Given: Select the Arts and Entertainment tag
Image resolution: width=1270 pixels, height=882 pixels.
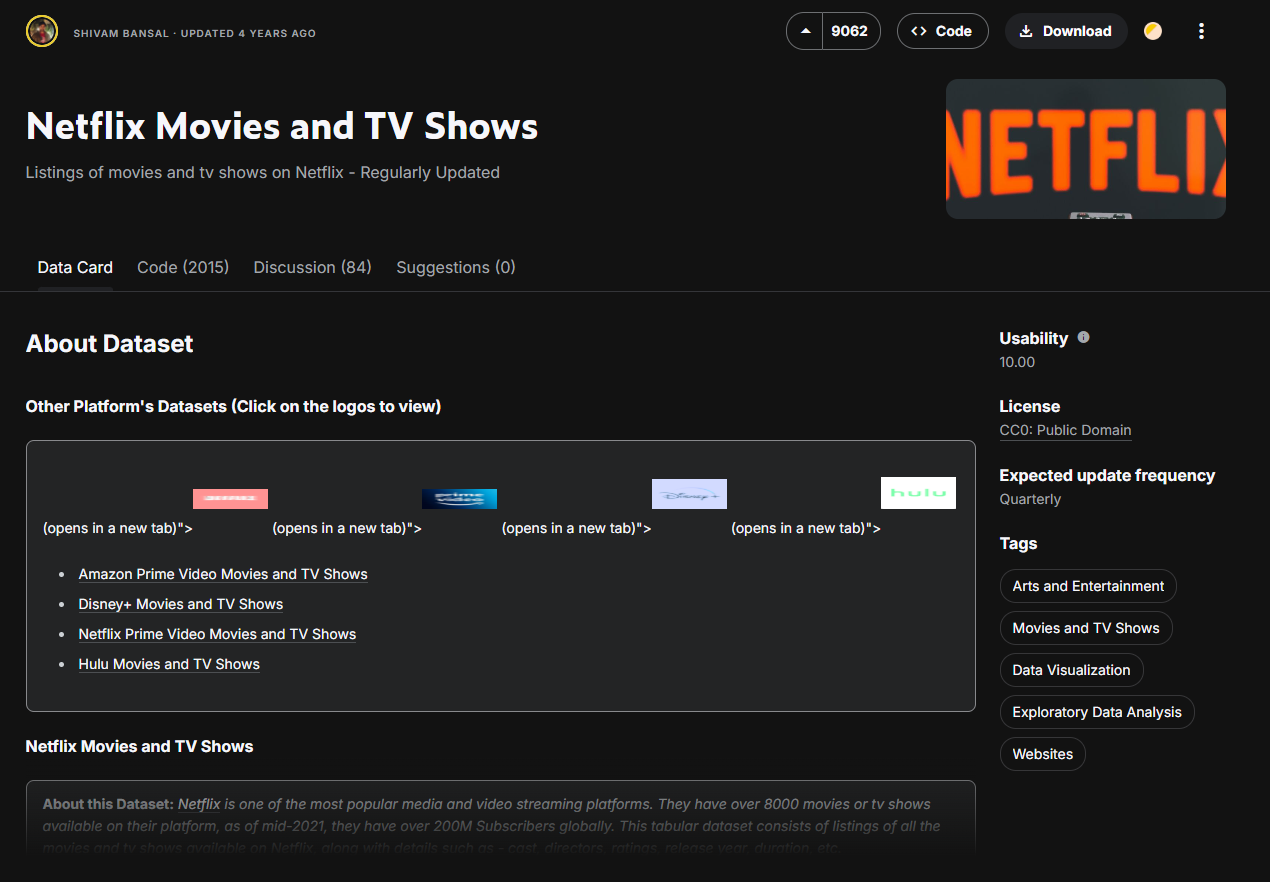Looking at the screenshot, I should click(1088, 586).
